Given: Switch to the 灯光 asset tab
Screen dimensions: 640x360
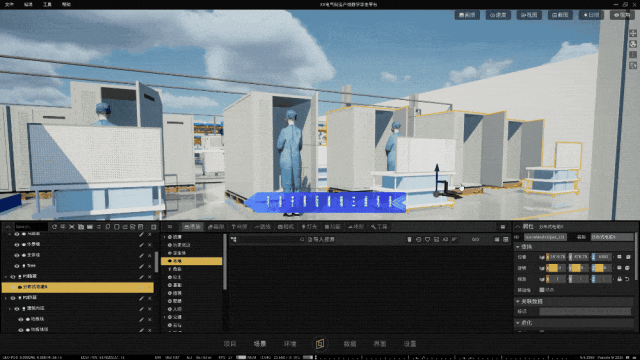Looking at the screenshot, I should click(309, 227).
